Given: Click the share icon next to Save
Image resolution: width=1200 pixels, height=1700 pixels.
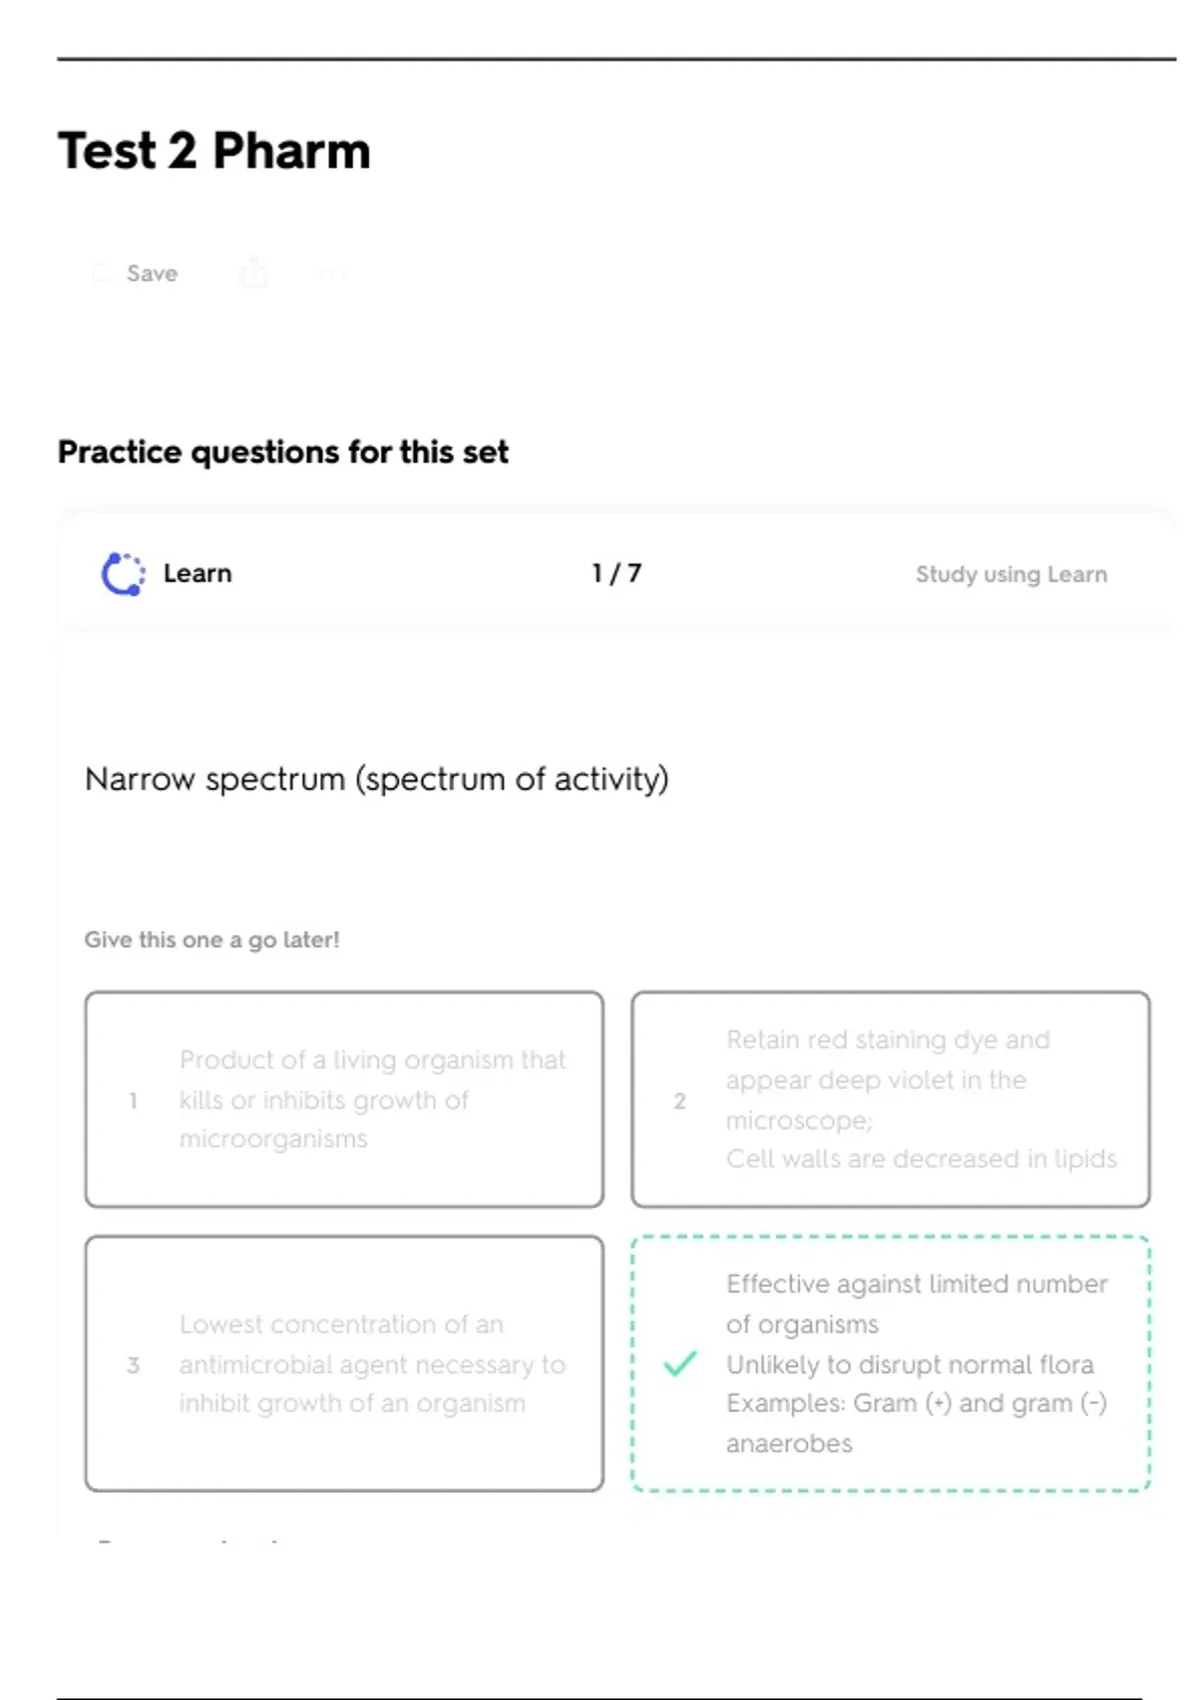Looking at the screenshot, I should (x=254, y=272).
